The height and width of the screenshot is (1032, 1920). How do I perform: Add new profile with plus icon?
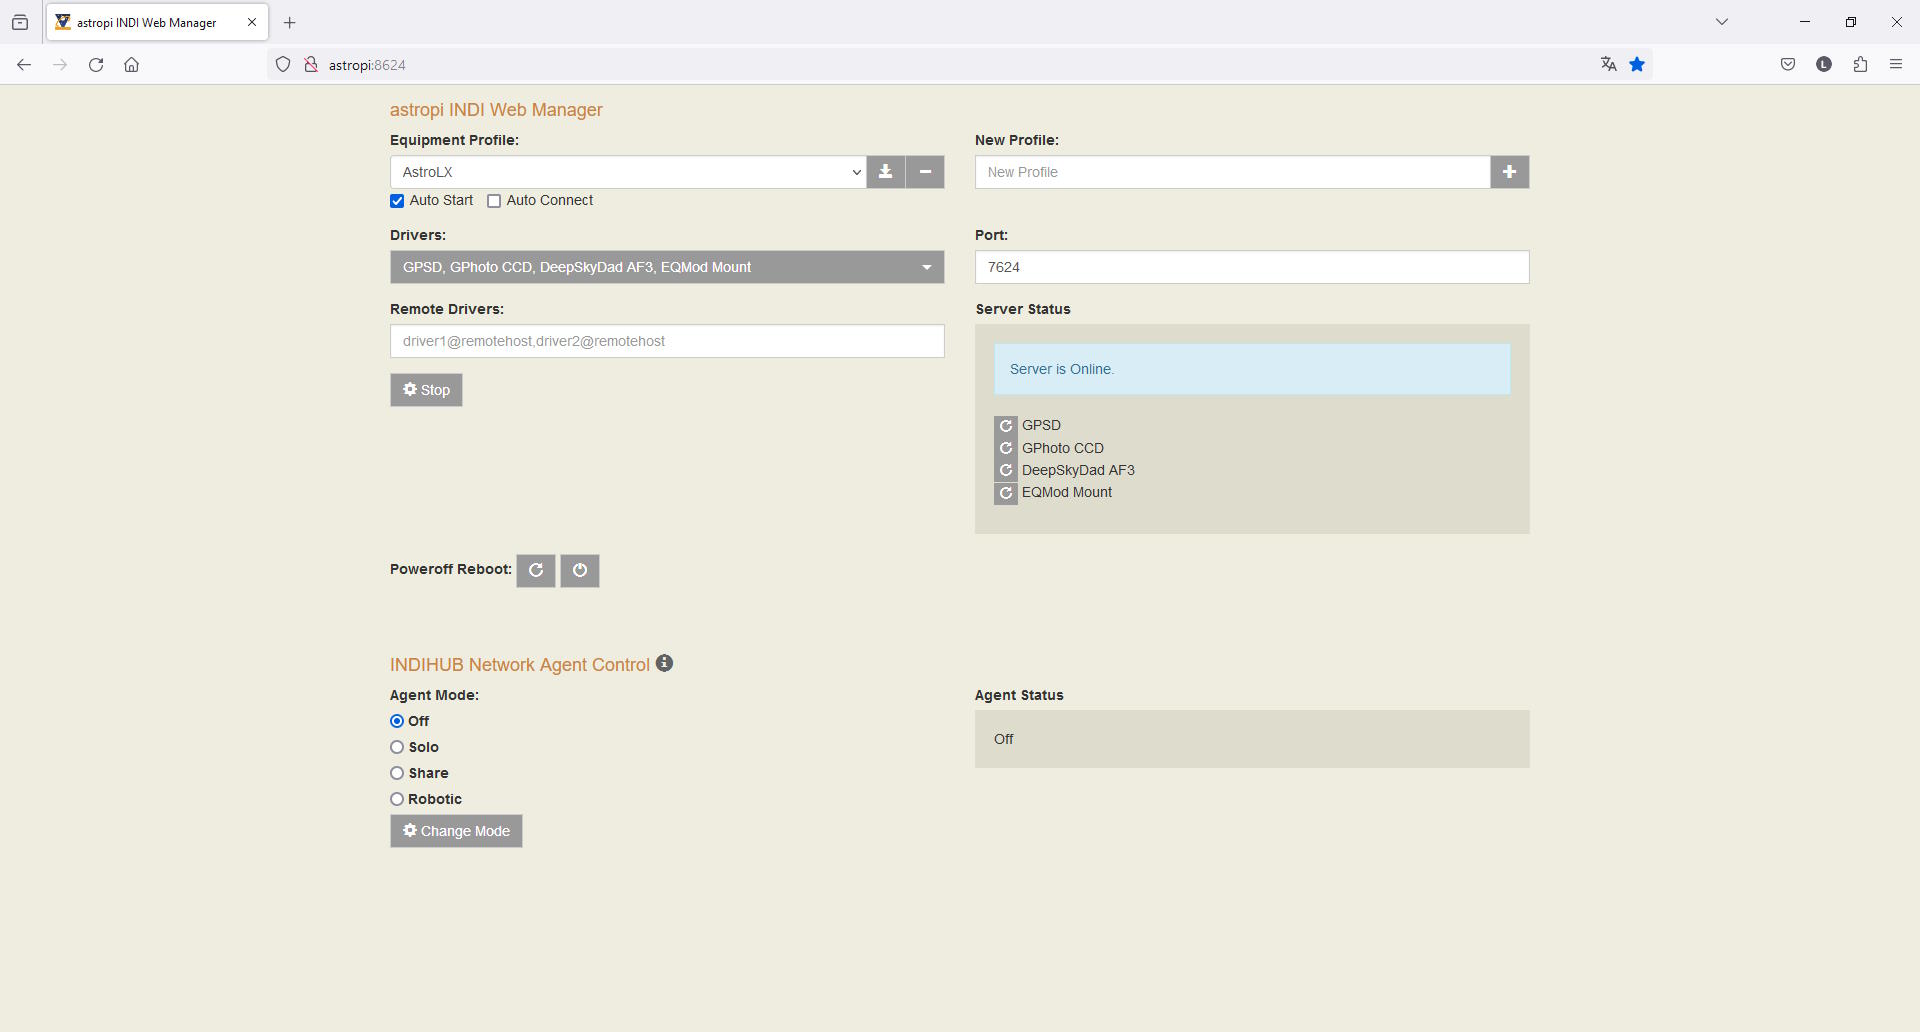[x=1509, y=172]
